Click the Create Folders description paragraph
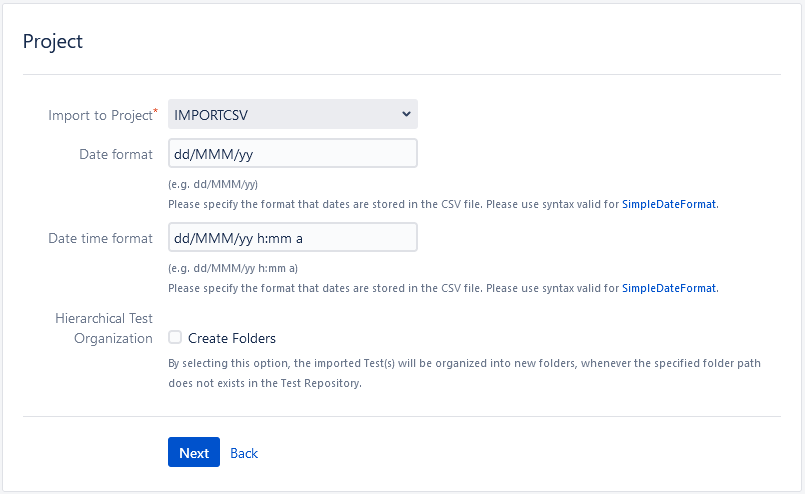805x494 pixels. point(464,373)
